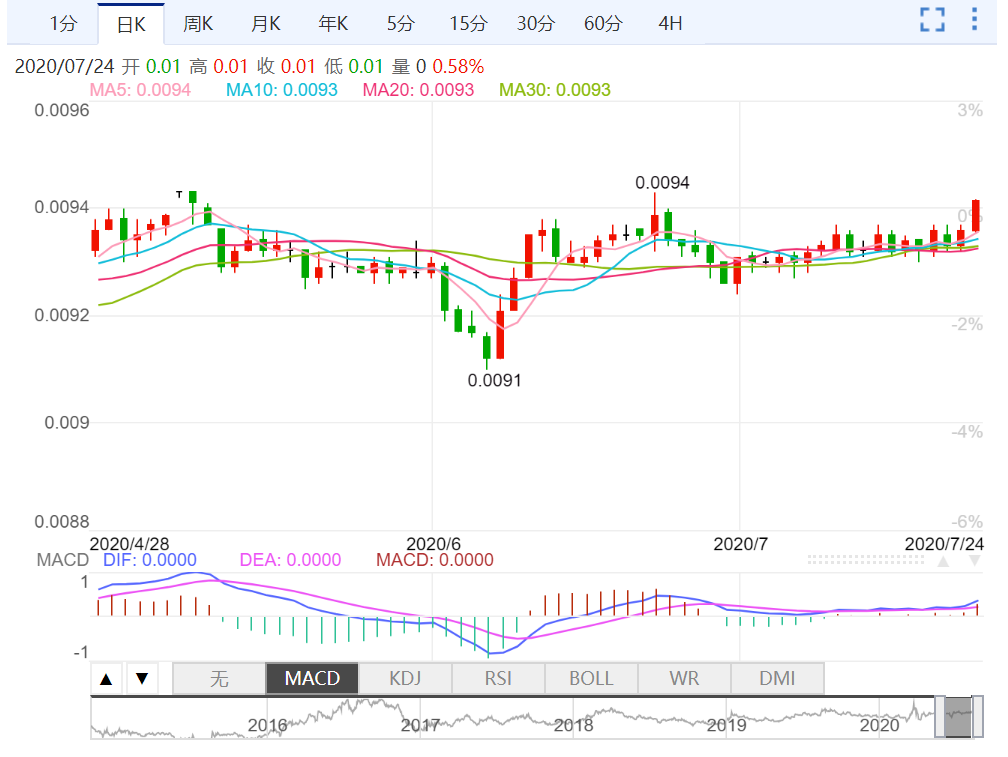Select the 1分 one-minute interval

point(62,23)
